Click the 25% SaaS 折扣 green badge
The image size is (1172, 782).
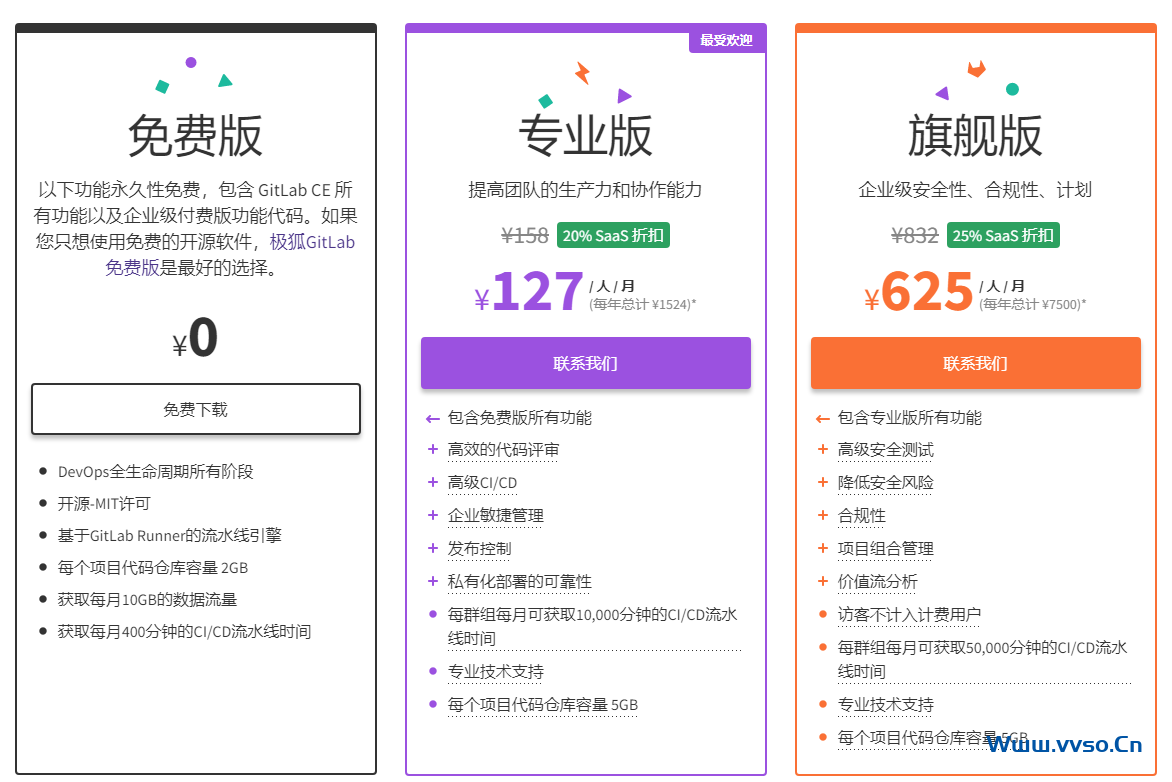tap(1003, 236)
